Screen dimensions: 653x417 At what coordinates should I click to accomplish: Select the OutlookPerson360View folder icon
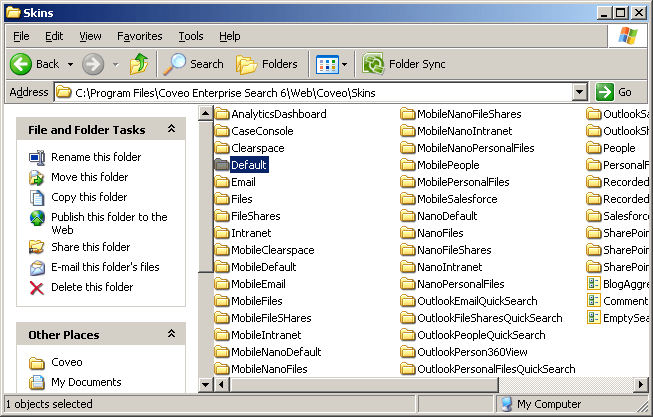(408, 352)
